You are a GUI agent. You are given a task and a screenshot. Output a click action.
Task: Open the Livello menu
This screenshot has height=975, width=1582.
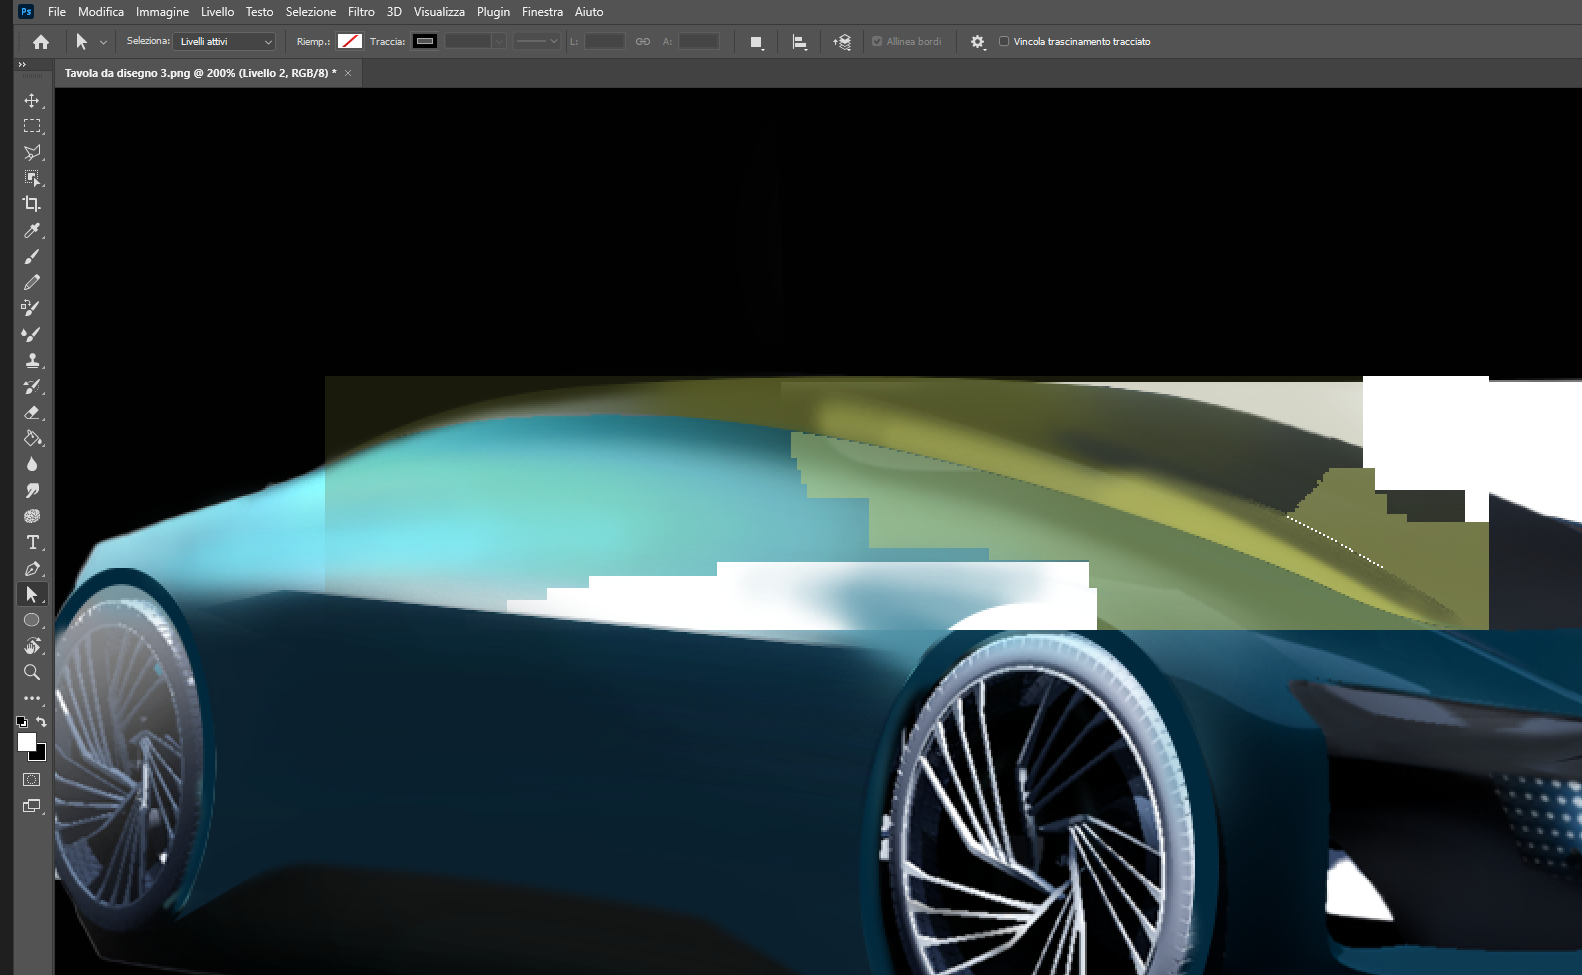pos(217,12)
